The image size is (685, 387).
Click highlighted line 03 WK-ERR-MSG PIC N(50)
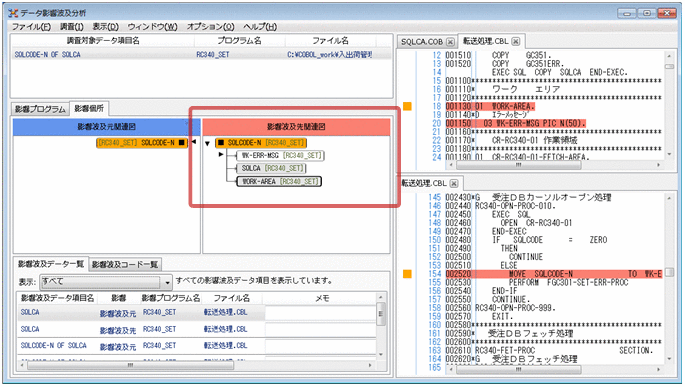[515, 123]
